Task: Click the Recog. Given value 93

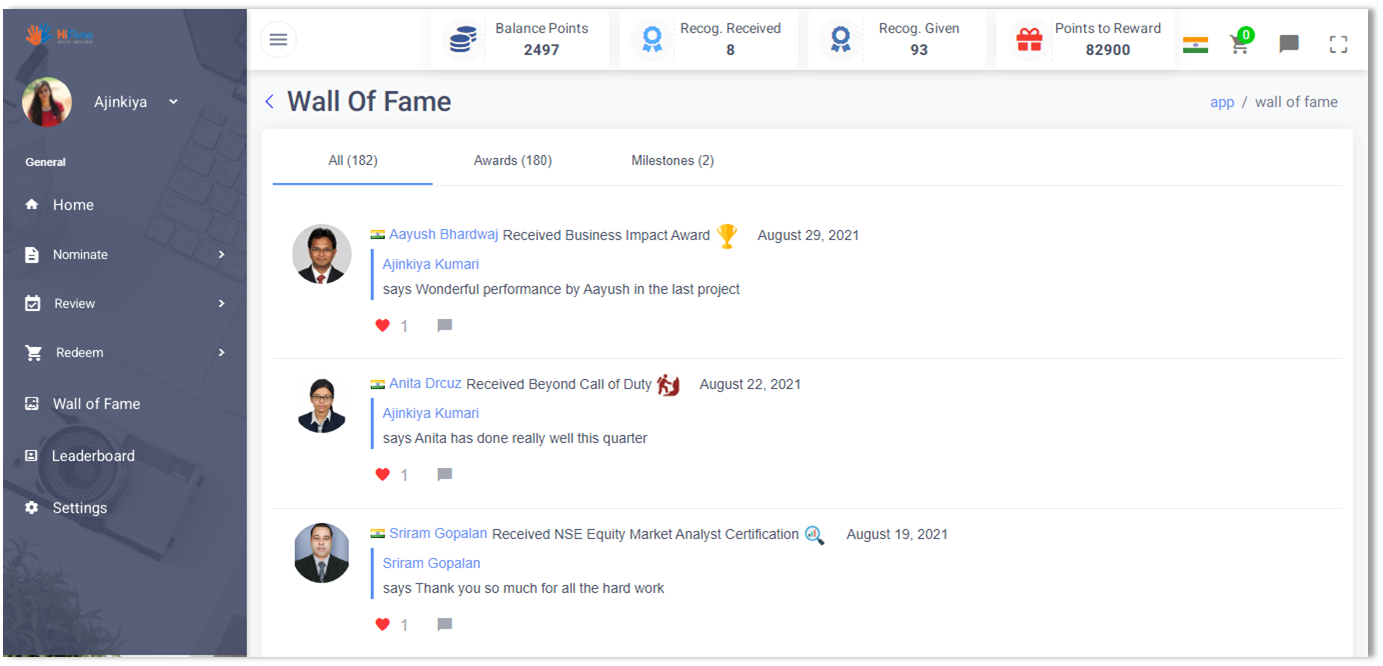Action: pyautogui.click(x=919, y=49)
